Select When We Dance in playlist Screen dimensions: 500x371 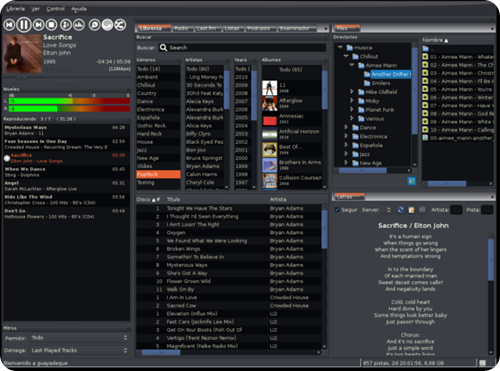point(66,172)
